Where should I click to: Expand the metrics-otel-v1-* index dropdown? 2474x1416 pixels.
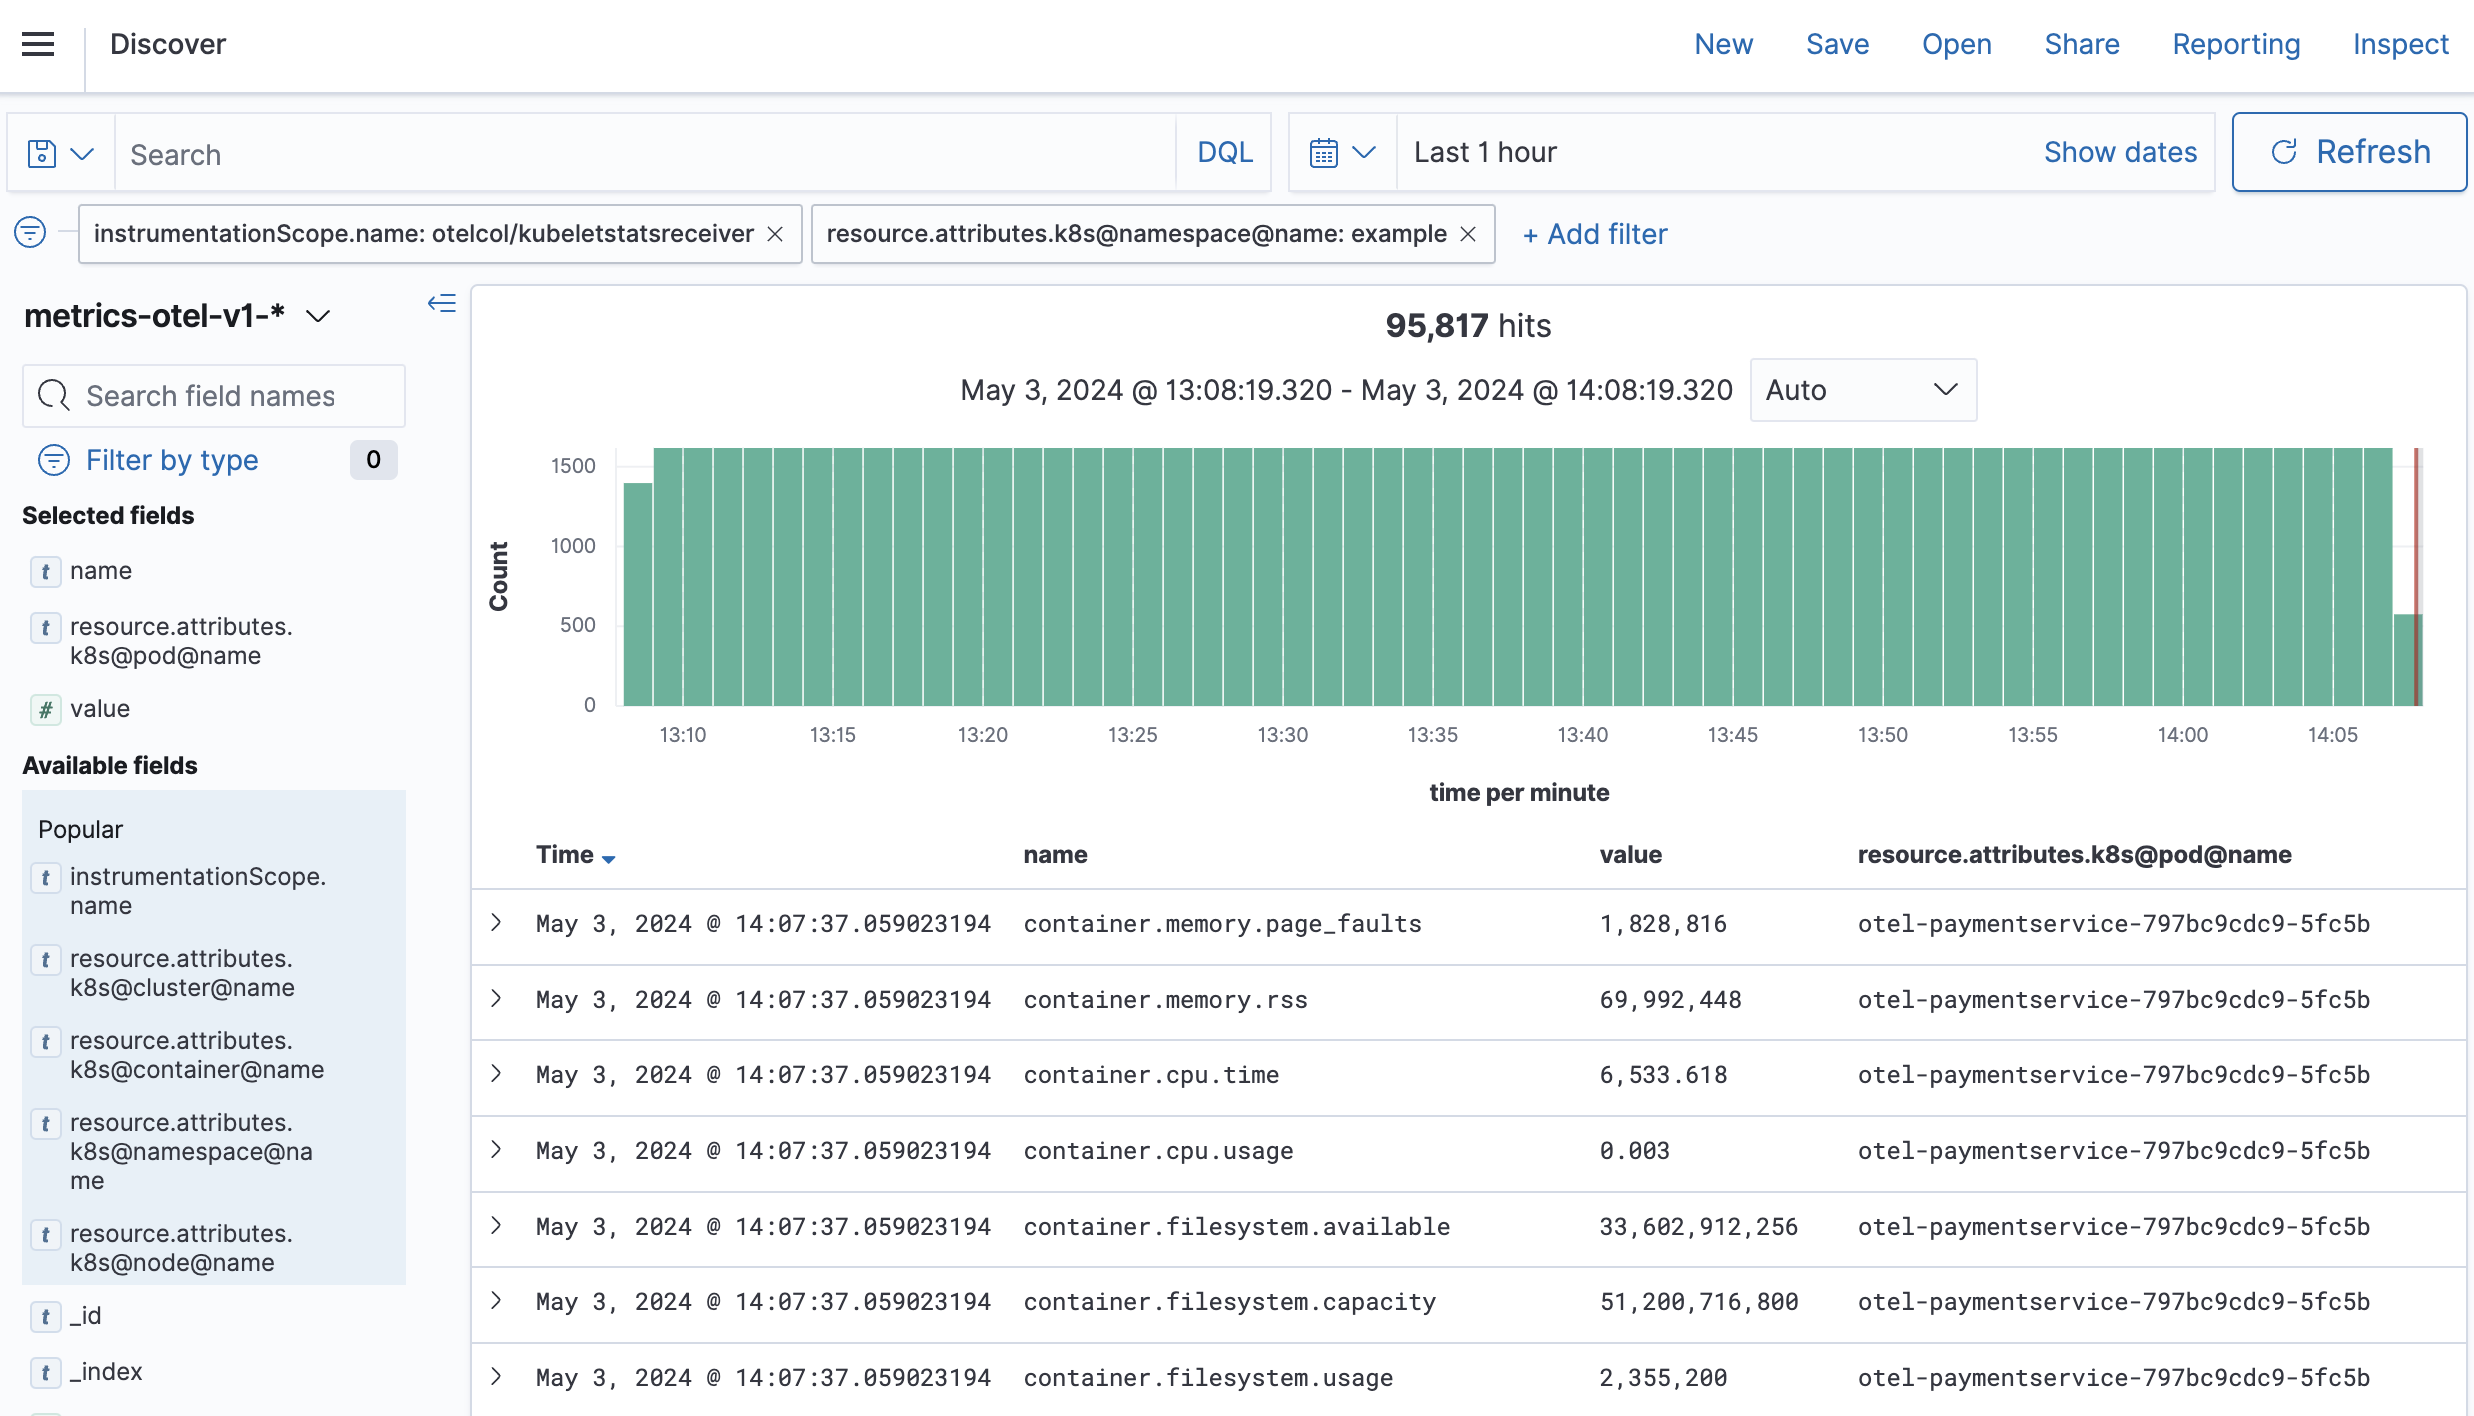coord(323,313)
